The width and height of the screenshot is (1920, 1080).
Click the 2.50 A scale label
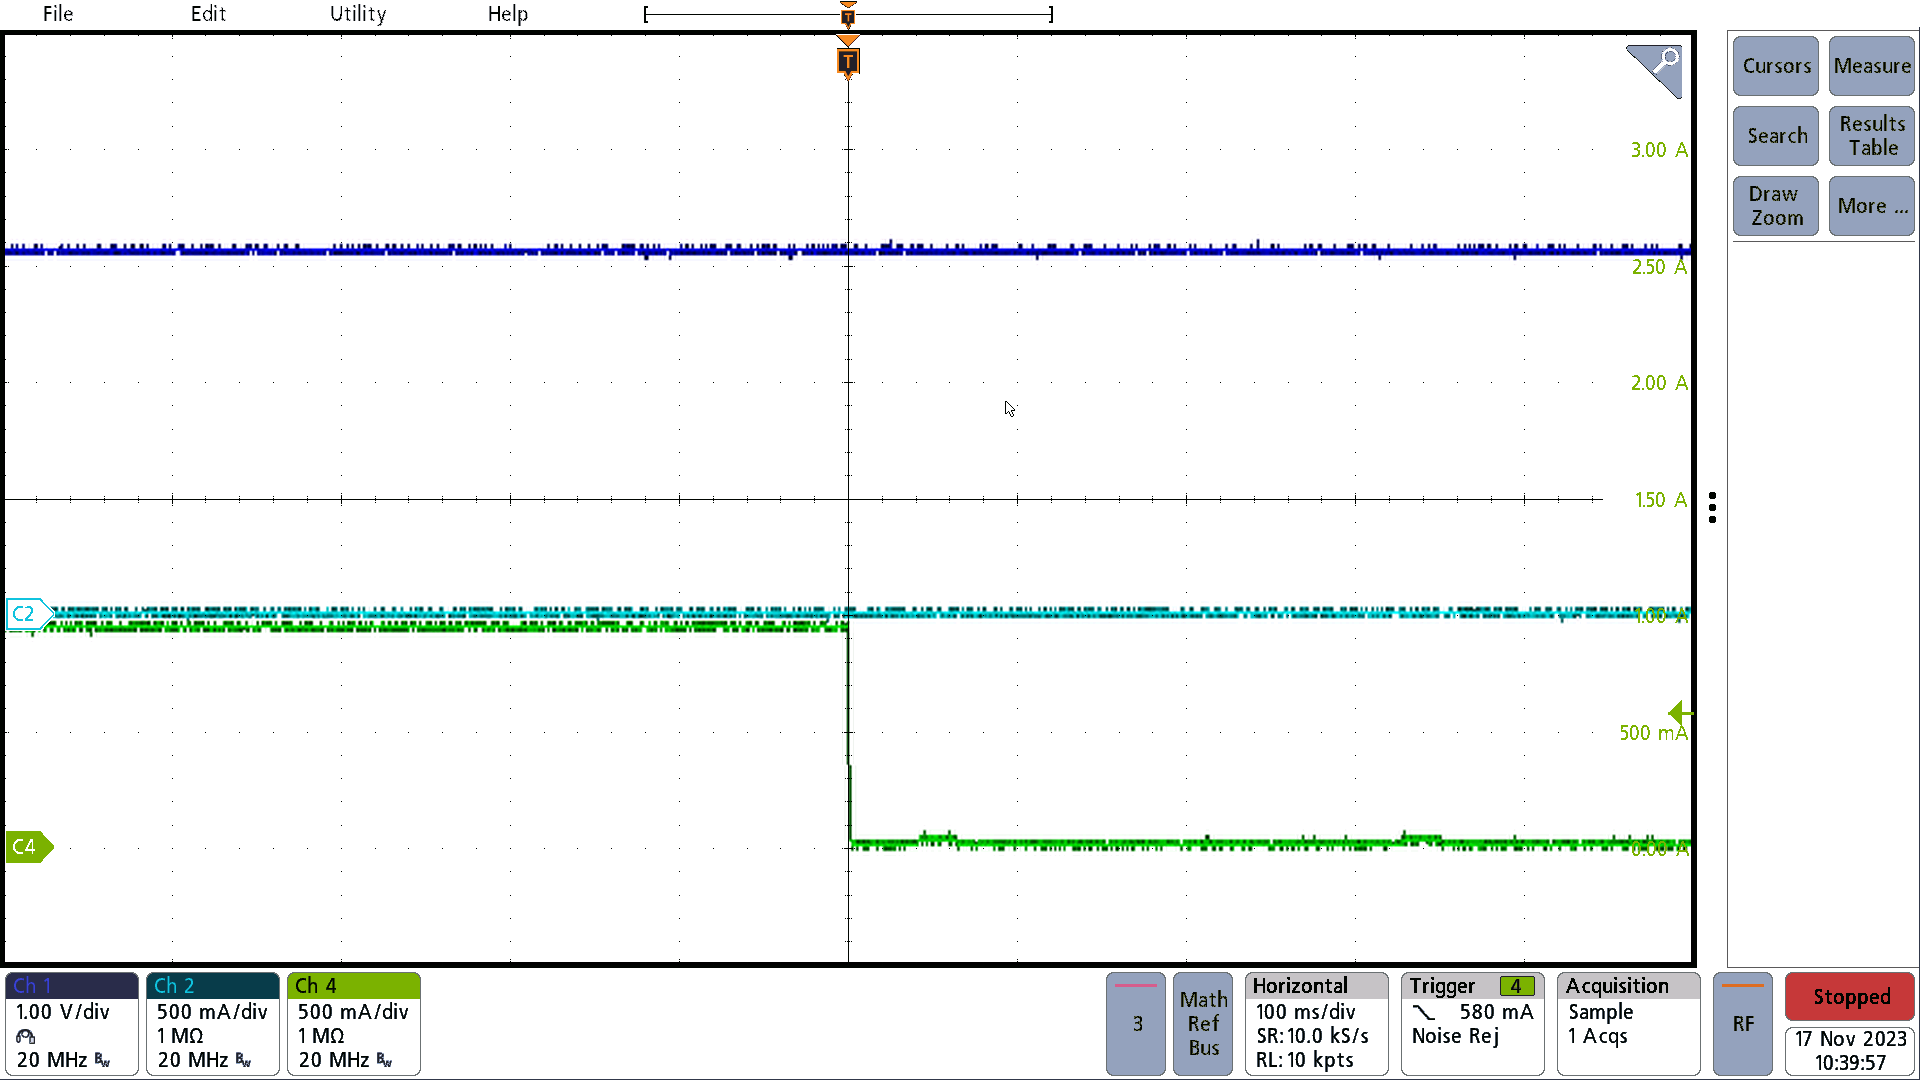click(1659, 267)
